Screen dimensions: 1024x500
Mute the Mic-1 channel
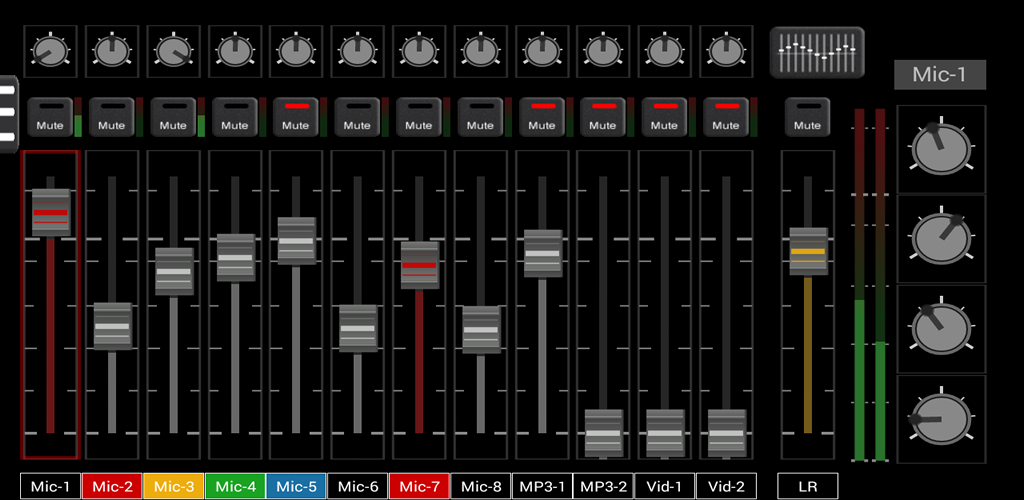pos(50,117)
